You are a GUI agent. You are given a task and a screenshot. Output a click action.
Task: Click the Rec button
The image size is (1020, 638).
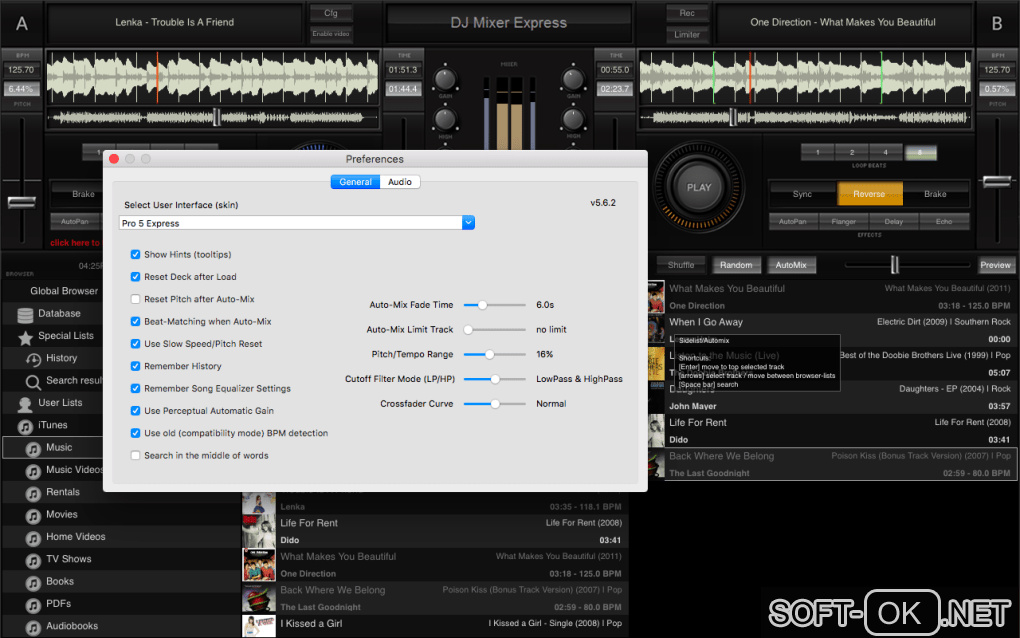[687, 13]
